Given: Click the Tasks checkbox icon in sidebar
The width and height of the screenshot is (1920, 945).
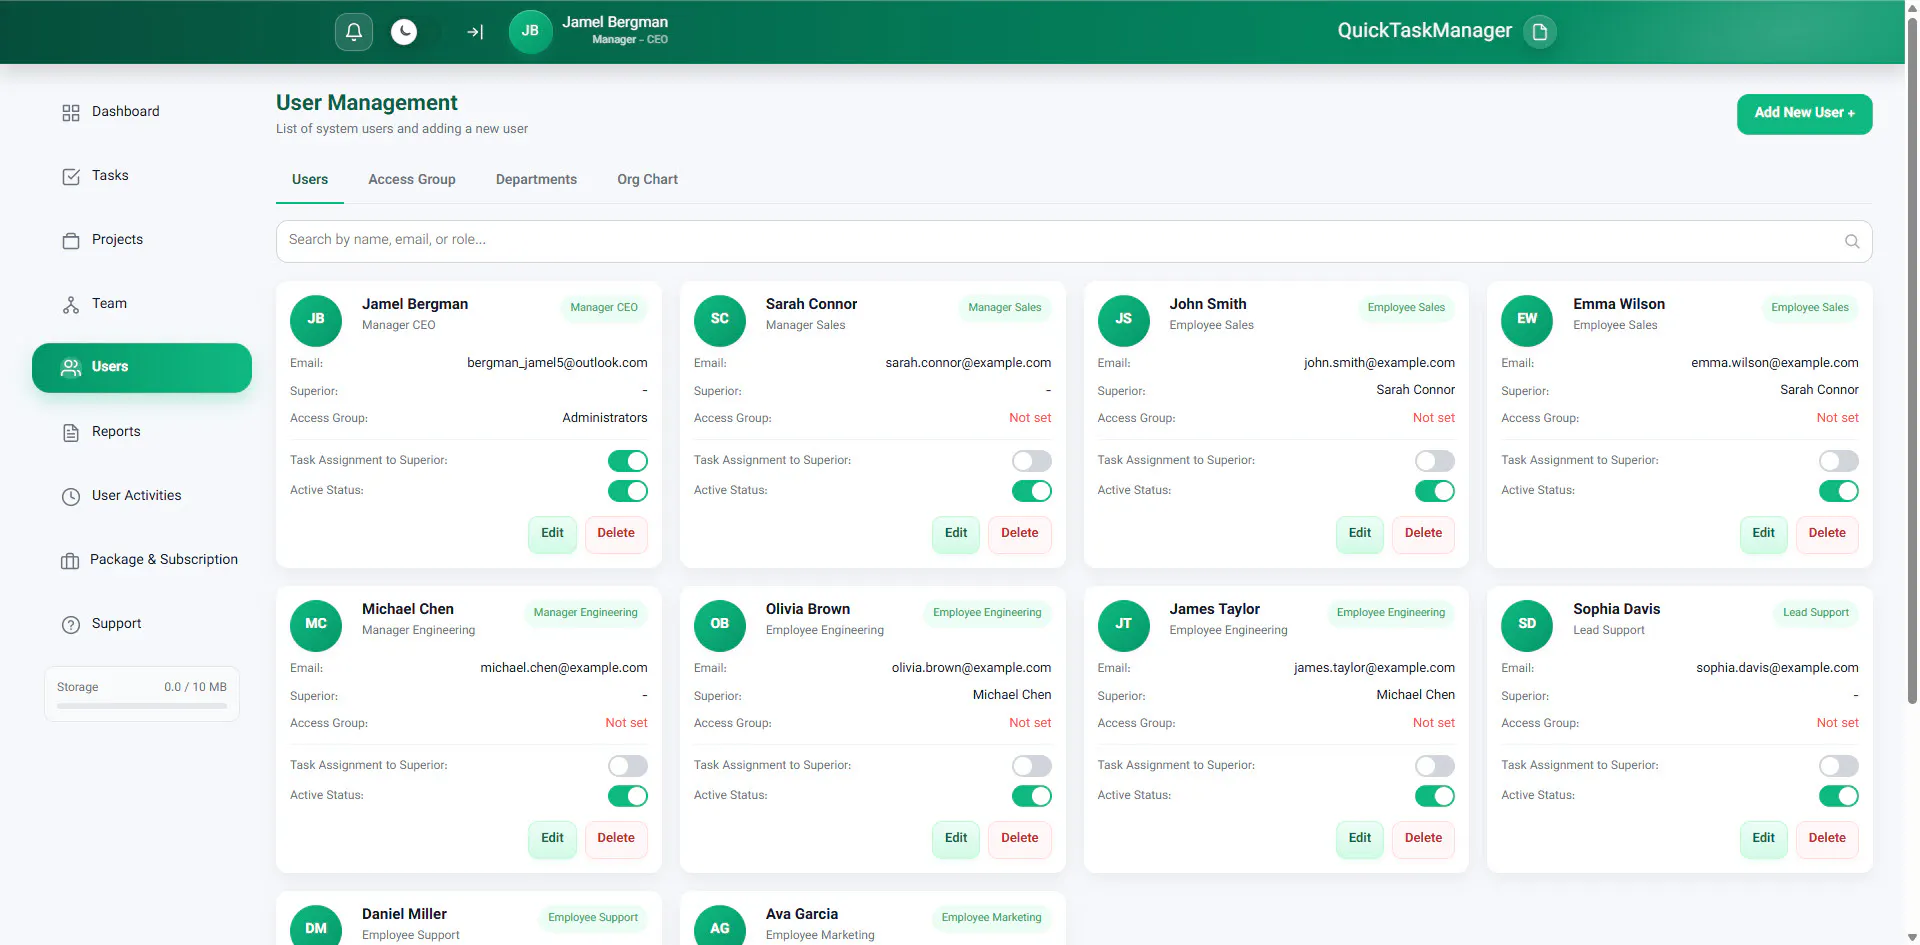Looking at the screenshot, I should coord(71,177).
